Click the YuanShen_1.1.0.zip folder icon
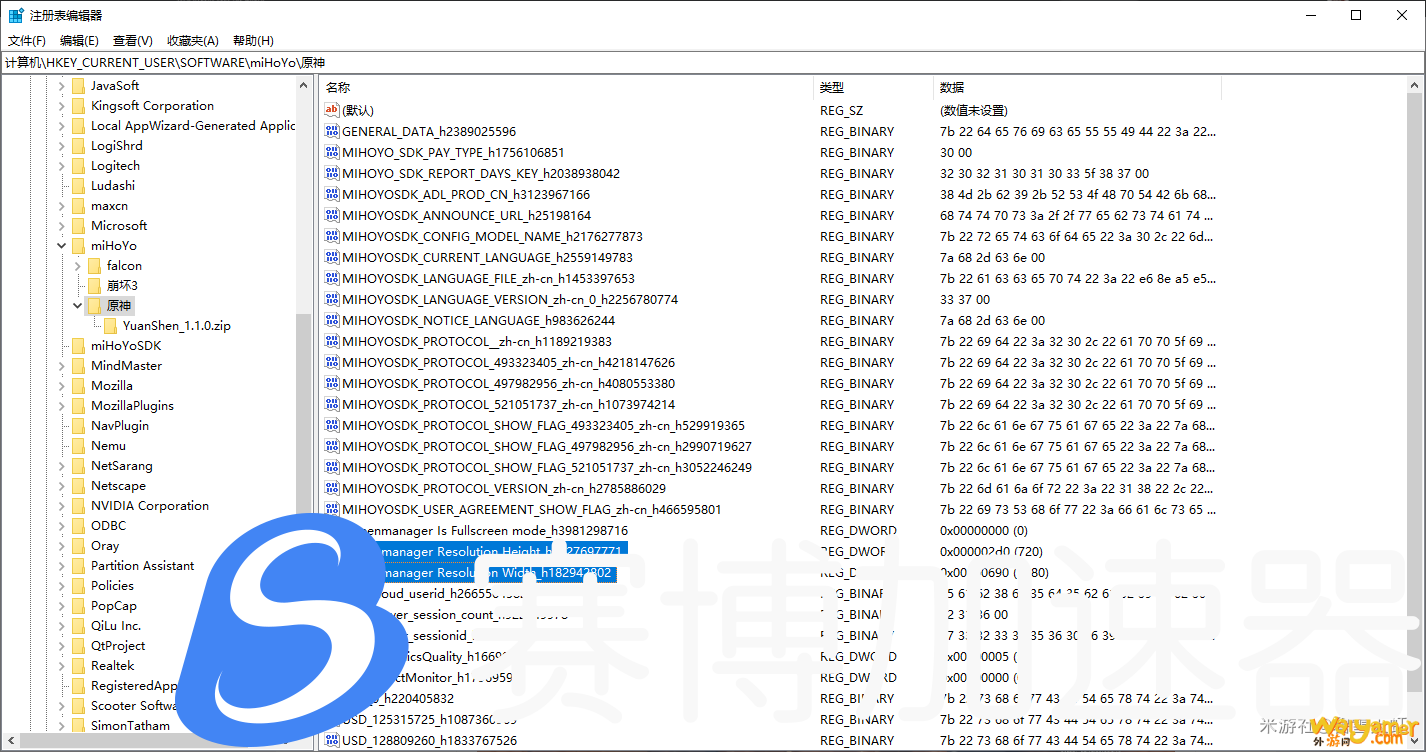 tap(110, 326)
